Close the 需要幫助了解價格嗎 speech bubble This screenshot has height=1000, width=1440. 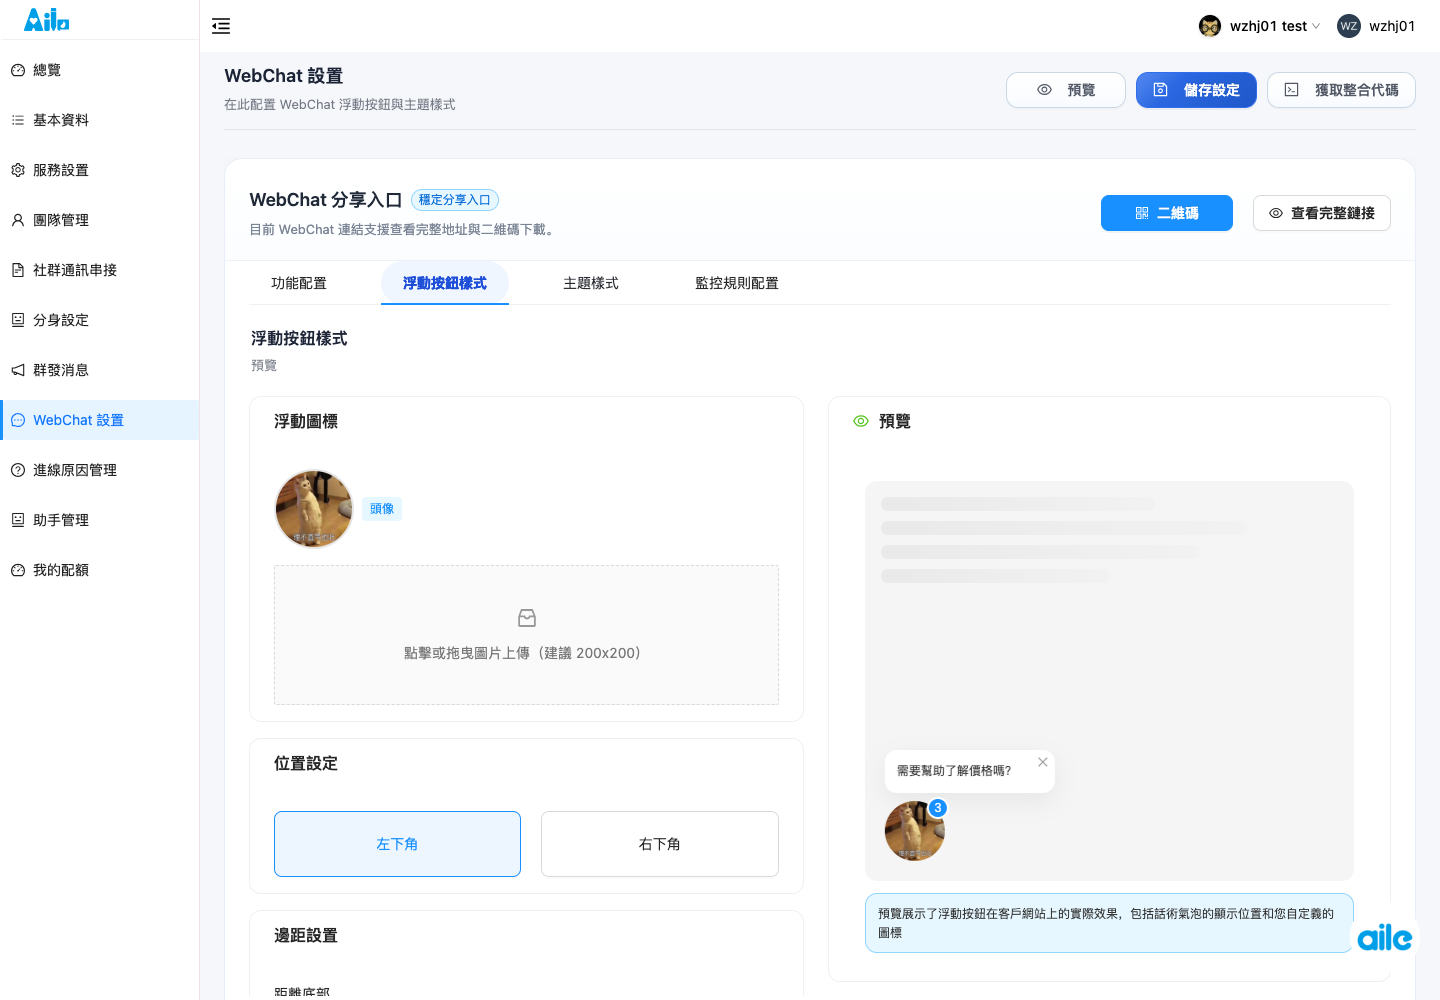[x=1043, y=762]
